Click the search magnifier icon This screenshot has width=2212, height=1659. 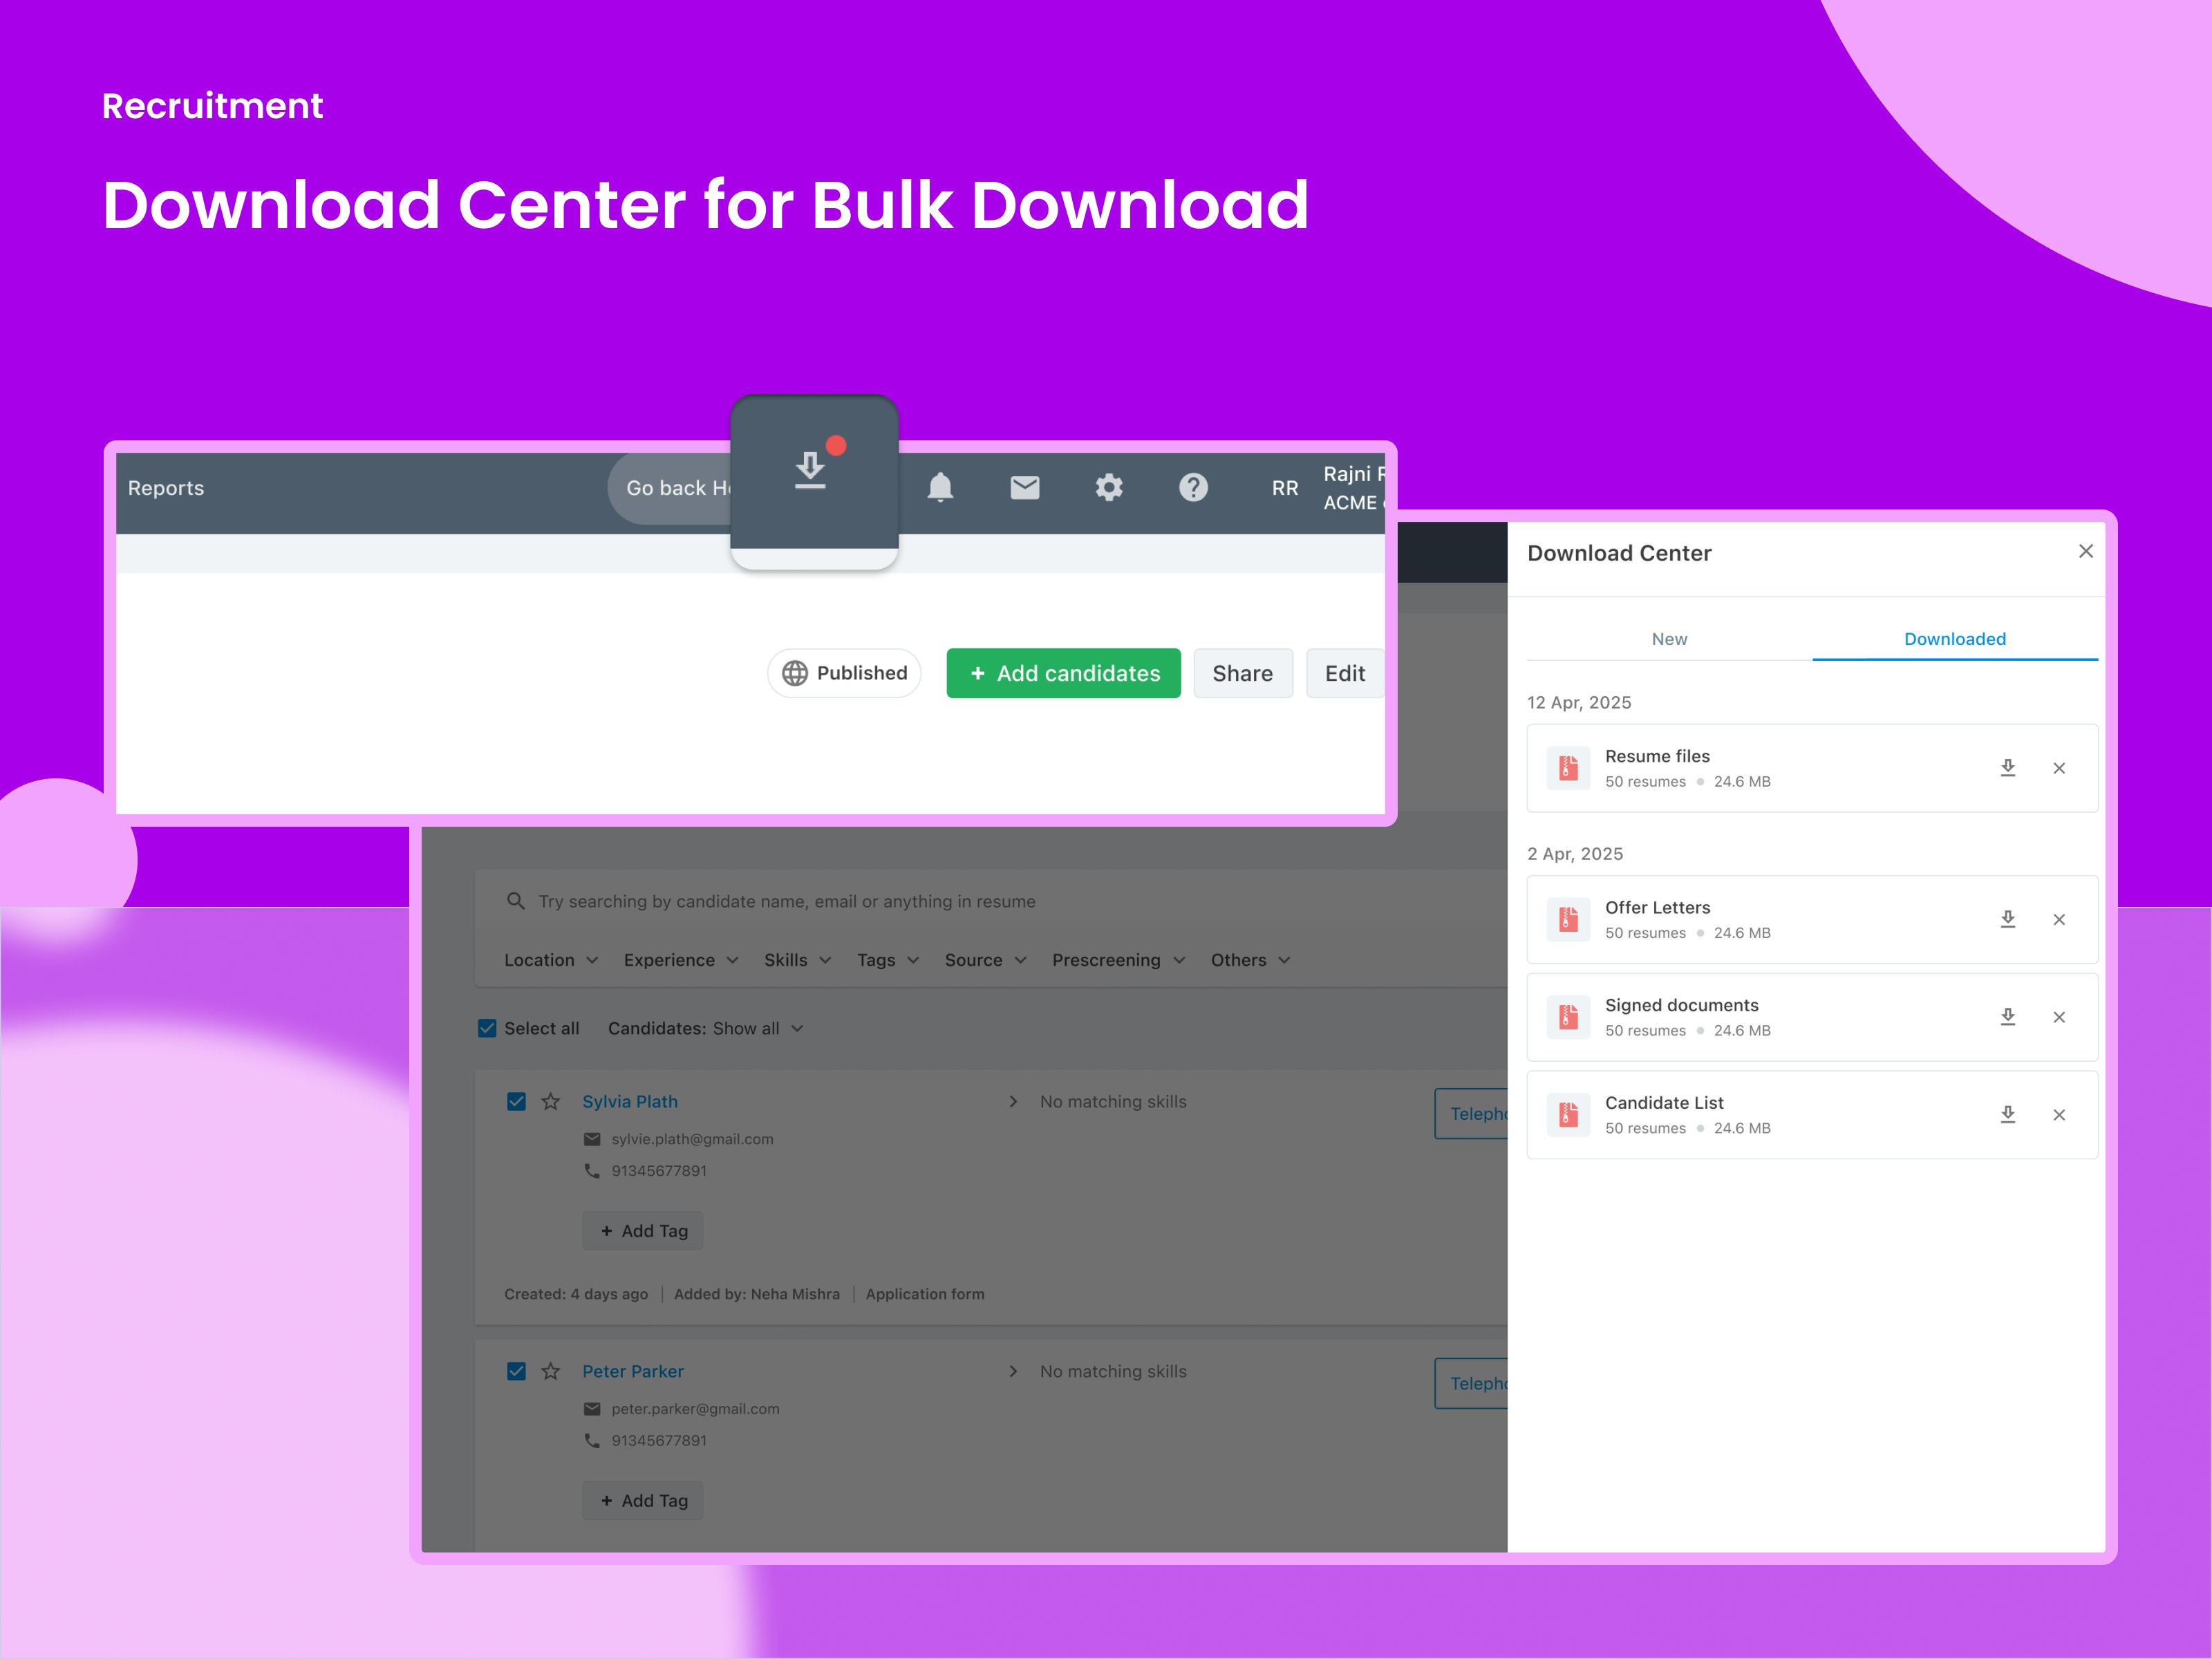click(x=516, y=901)
